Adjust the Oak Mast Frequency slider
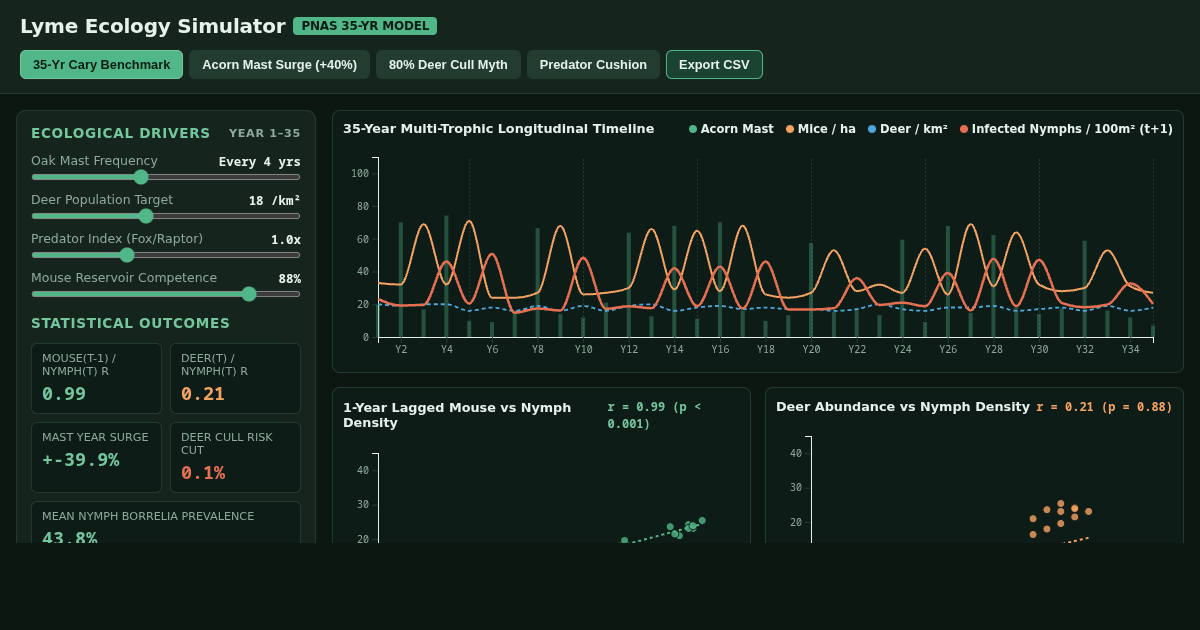This screenshot has width=1200, height=630. click(x=165, y=177)
